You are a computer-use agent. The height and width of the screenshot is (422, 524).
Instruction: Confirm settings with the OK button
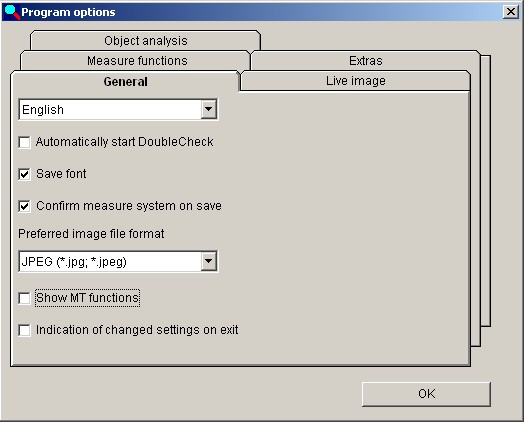pyautogui.click(x=426, y=394)
